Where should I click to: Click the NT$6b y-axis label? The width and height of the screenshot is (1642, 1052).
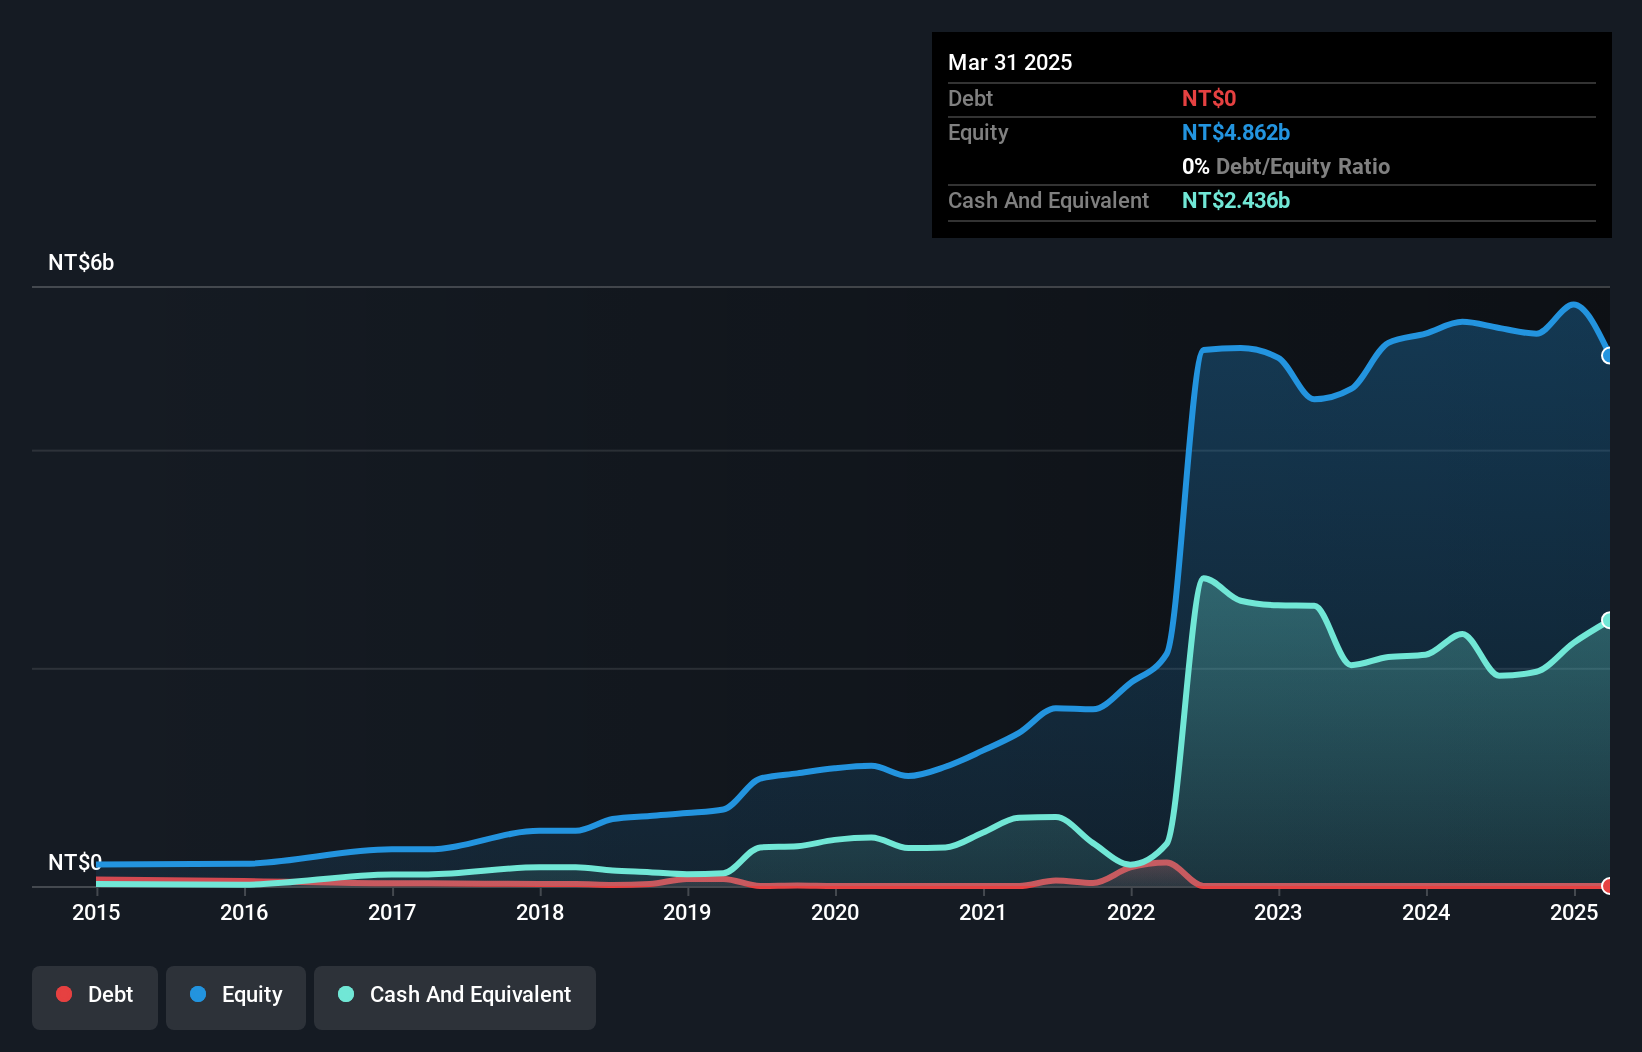point(81,263)
